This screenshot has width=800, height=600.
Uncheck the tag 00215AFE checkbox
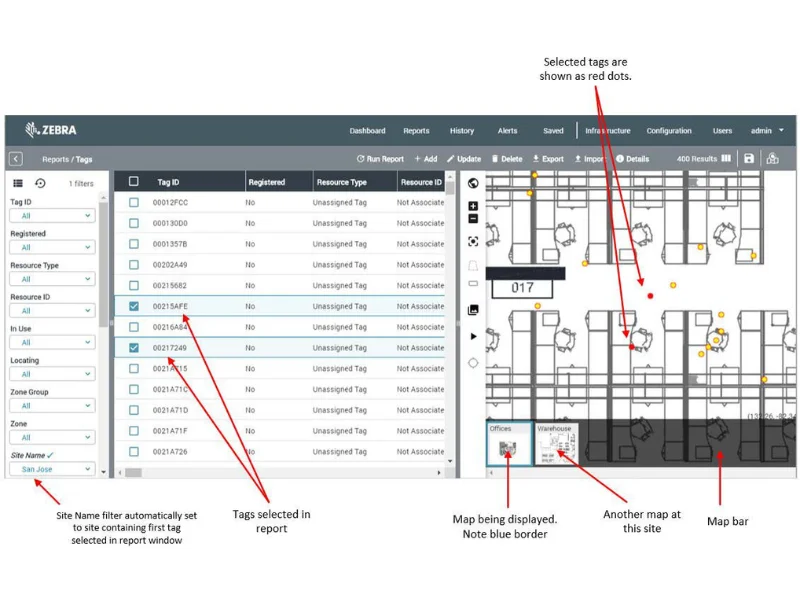(x=133, y=306)
